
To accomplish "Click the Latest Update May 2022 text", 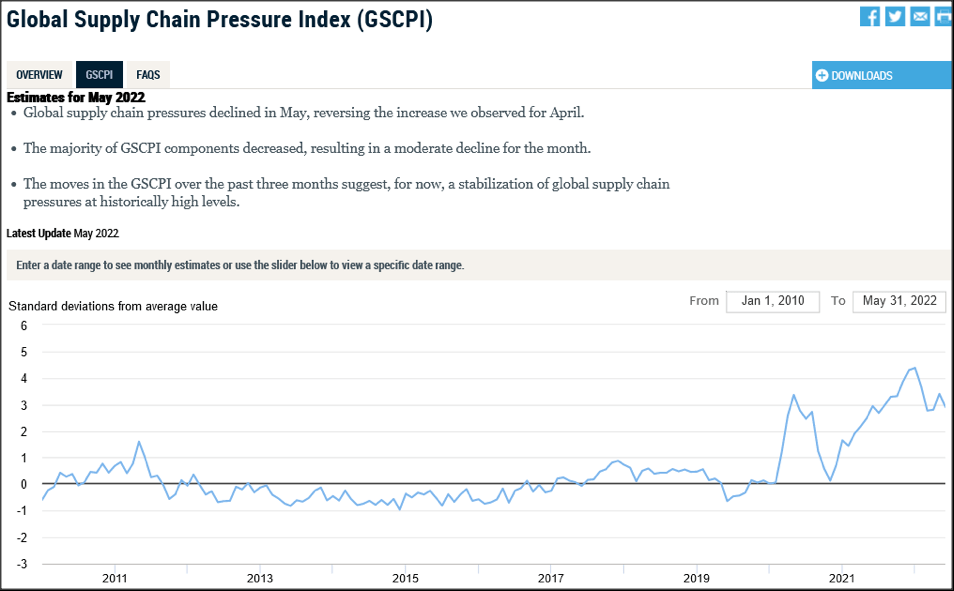I will coord(62,233).
